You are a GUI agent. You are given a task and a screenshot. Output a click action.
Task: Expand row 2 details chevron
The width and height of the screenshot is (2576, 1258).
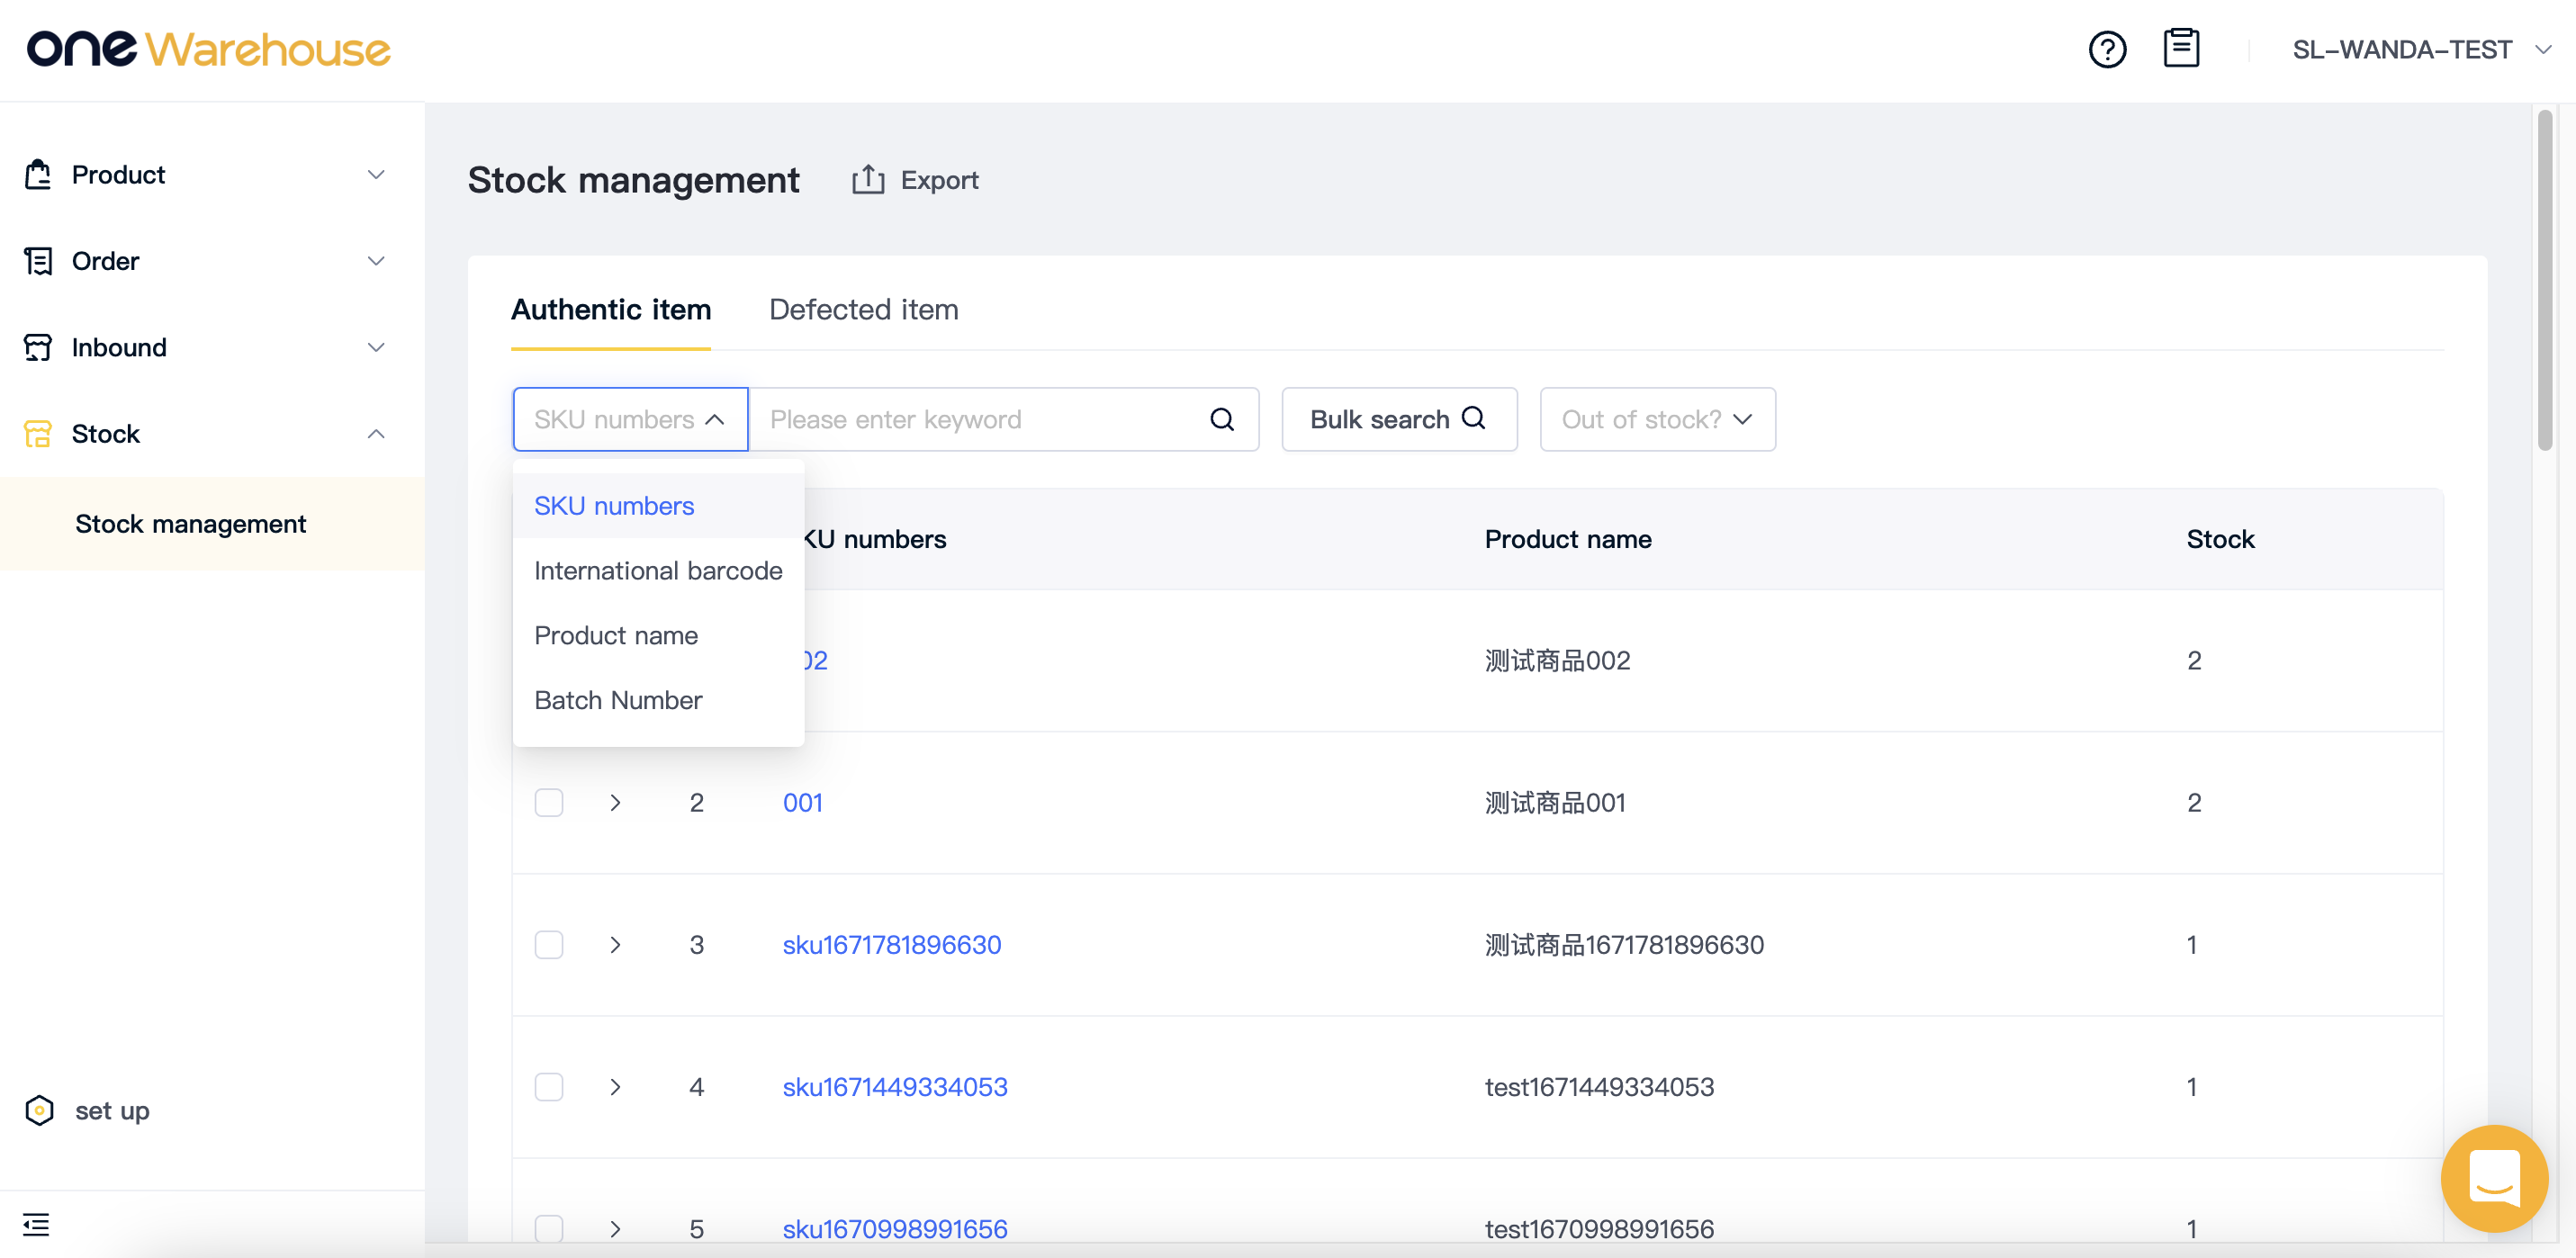pyautogui.click(x=615, y=802)
